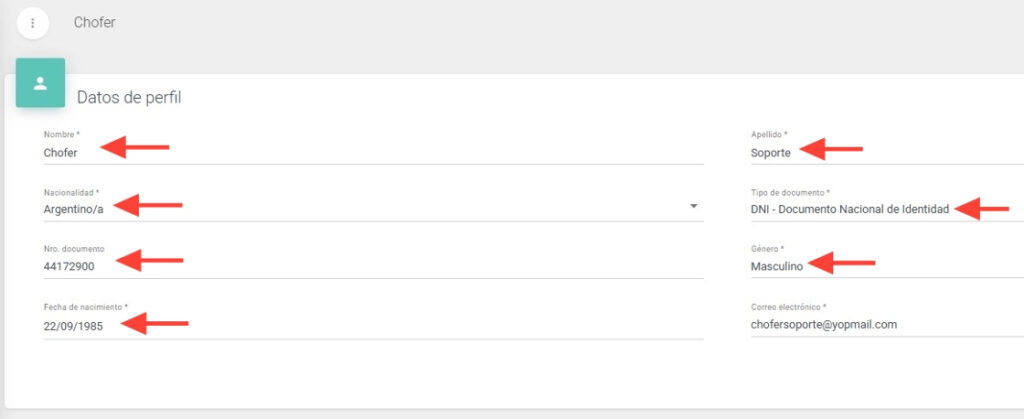Click the "Nro. documento" field label
Image resolution: width=1024 pixels, height=419 pixels.
tap(74, 249)
